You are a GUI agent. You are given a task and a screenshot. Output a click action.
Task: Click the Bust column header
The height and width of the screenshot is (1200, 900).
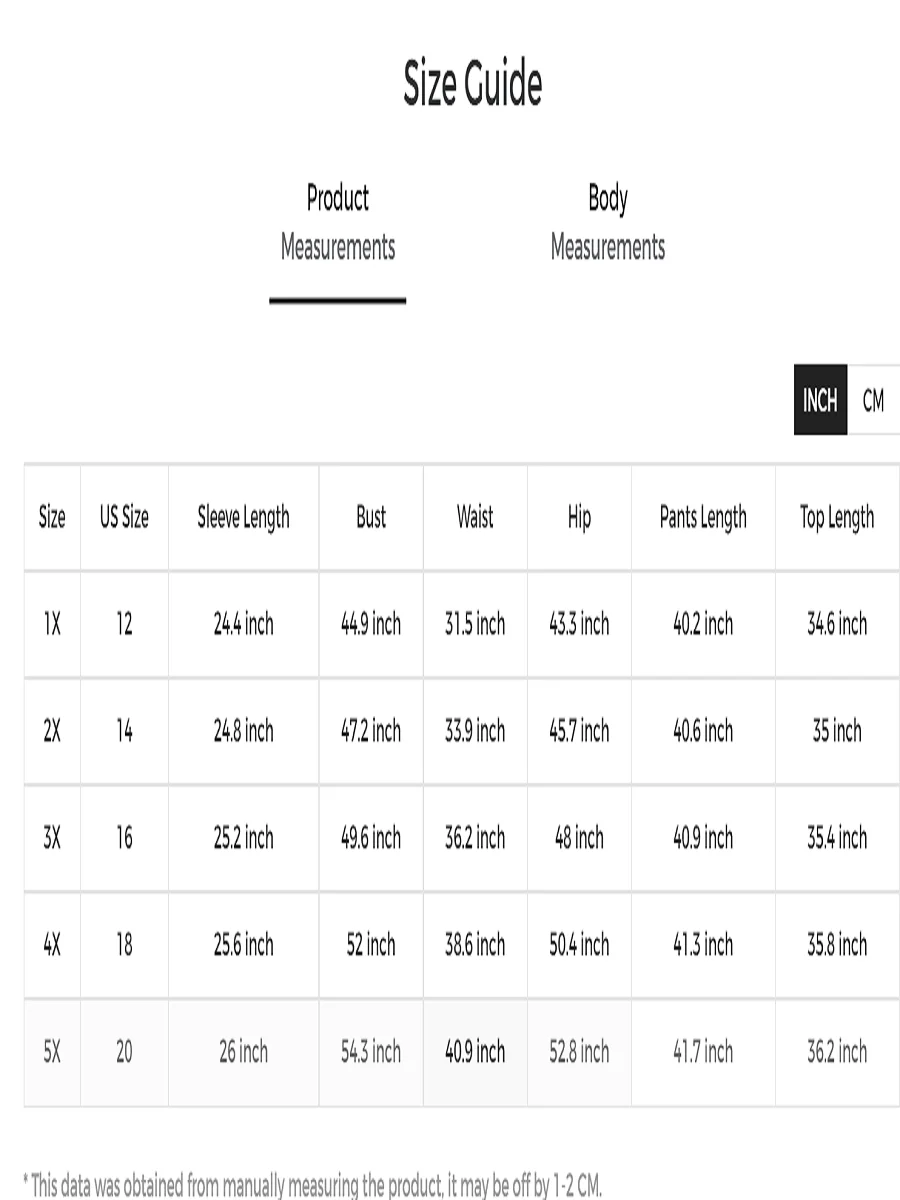point(371,517)
